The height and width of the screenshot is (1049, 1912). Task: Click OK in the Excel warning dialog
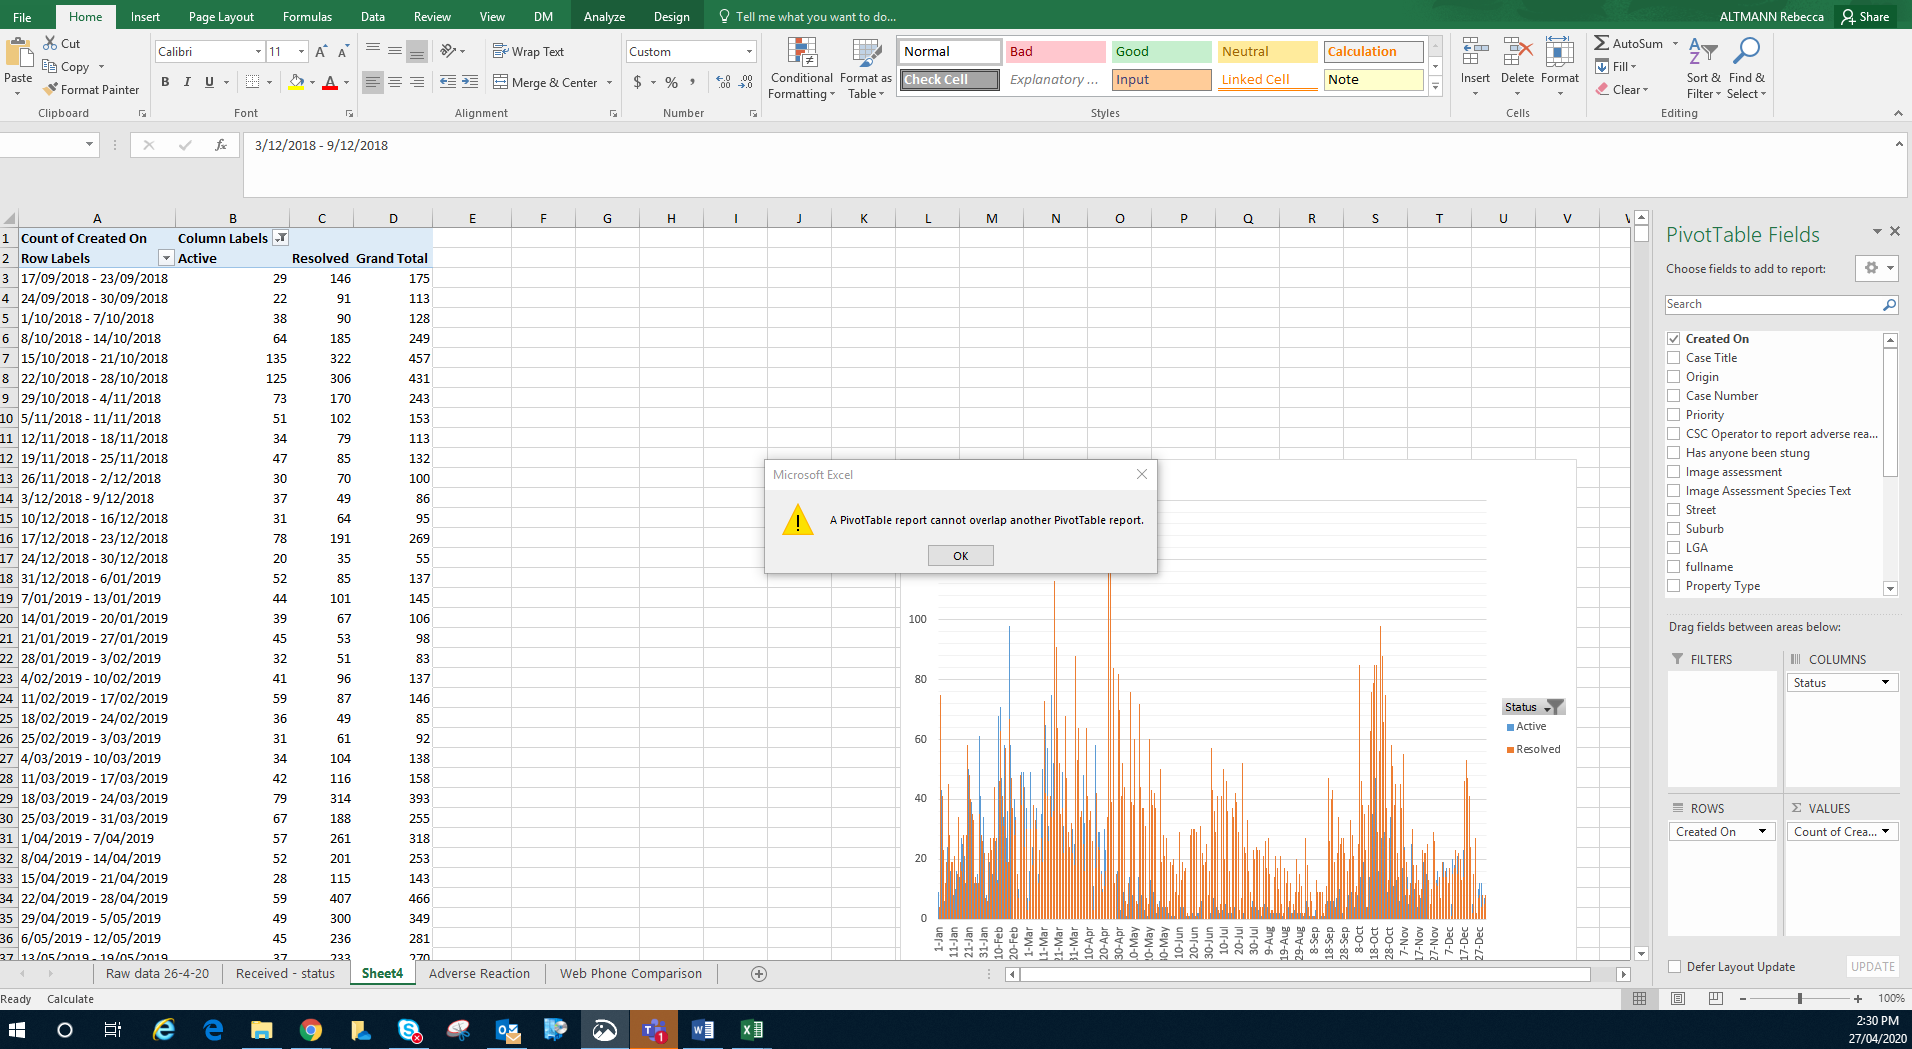click(960, 556)
